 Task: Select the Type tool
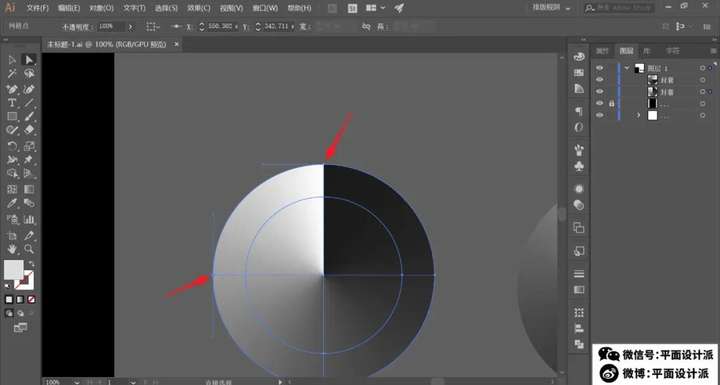(12, 103)
